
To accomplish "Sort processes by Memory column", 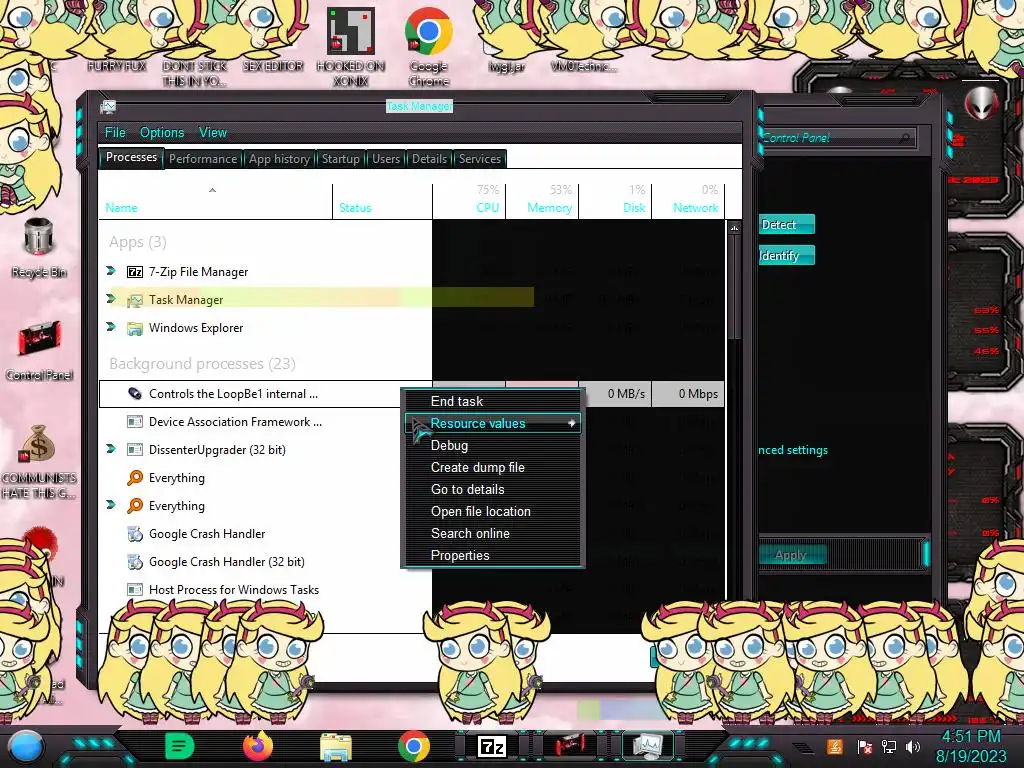I will [x=542, y=199].
